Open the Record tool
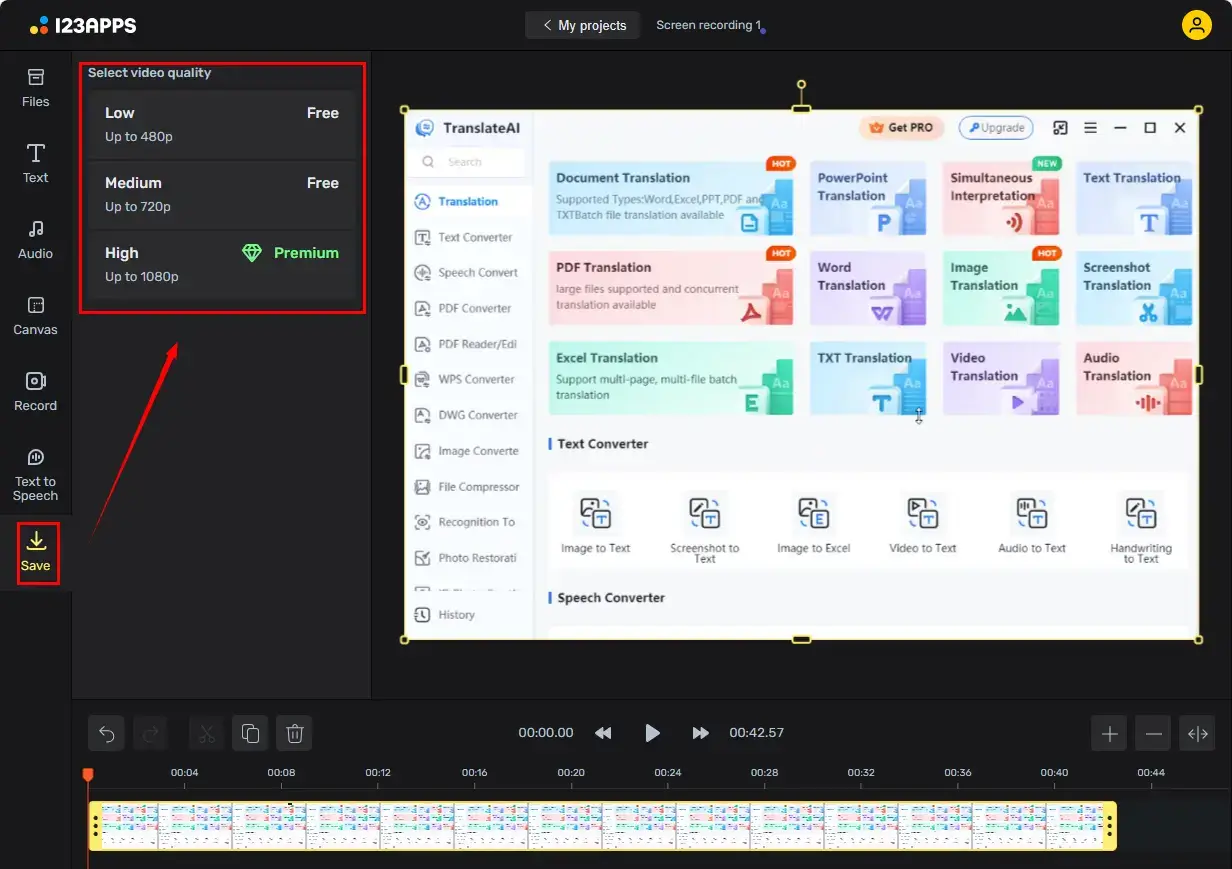Screen dimensions: 1232x869 click(35, 392)
